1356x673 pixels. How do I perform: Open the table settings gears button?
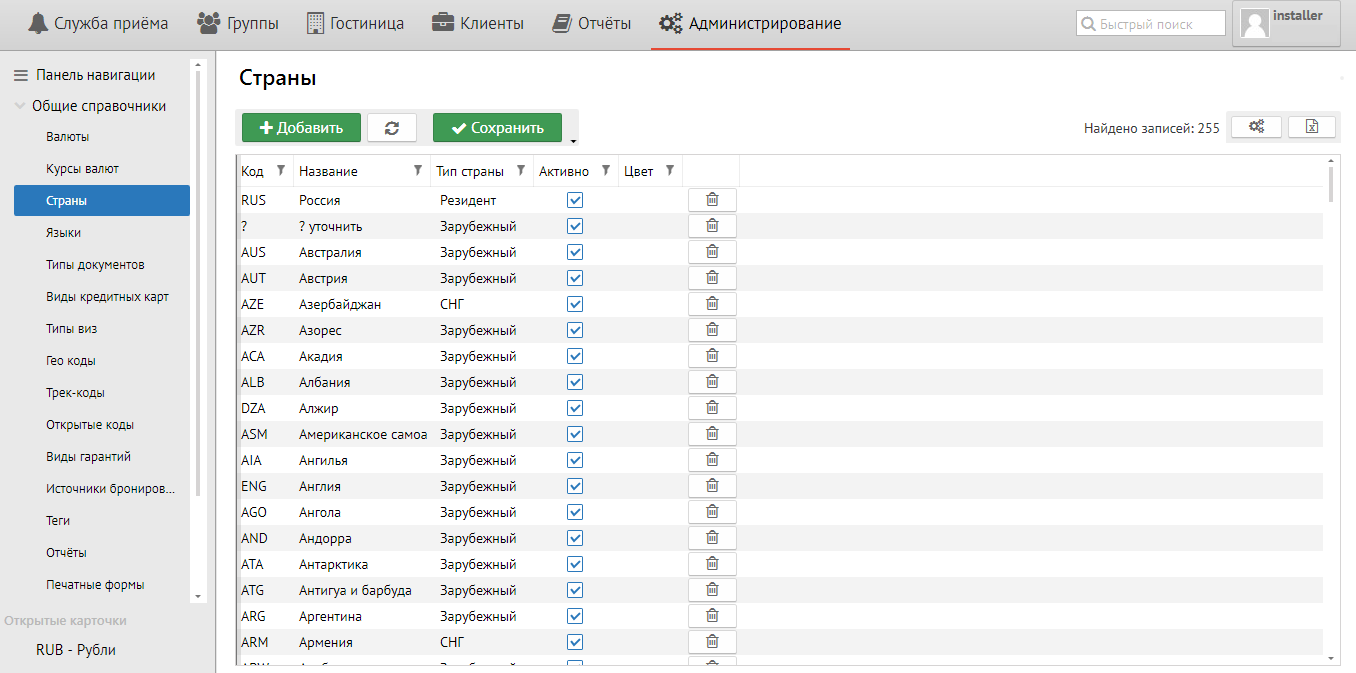(1257, 127)
